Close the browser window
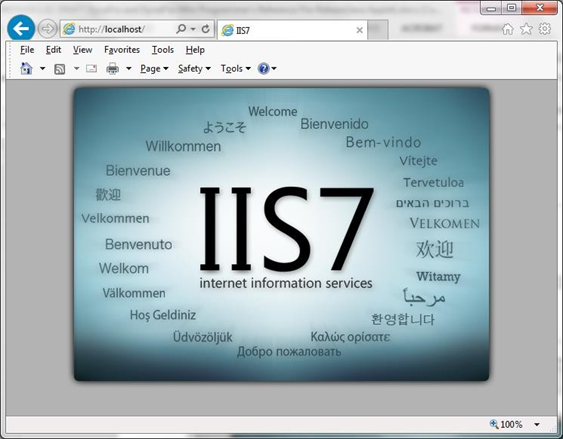 pos(540,8)
